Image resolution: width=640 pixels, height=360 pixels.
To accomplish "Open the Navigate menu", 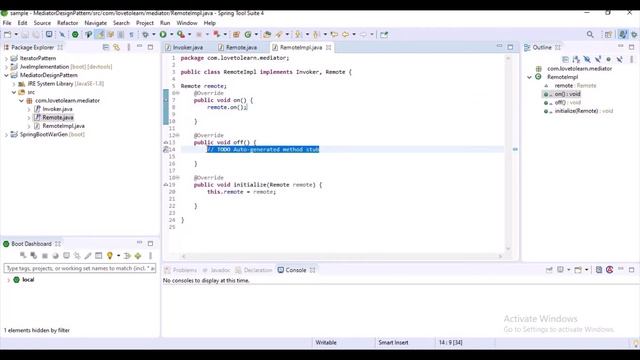I will (96, 23).
